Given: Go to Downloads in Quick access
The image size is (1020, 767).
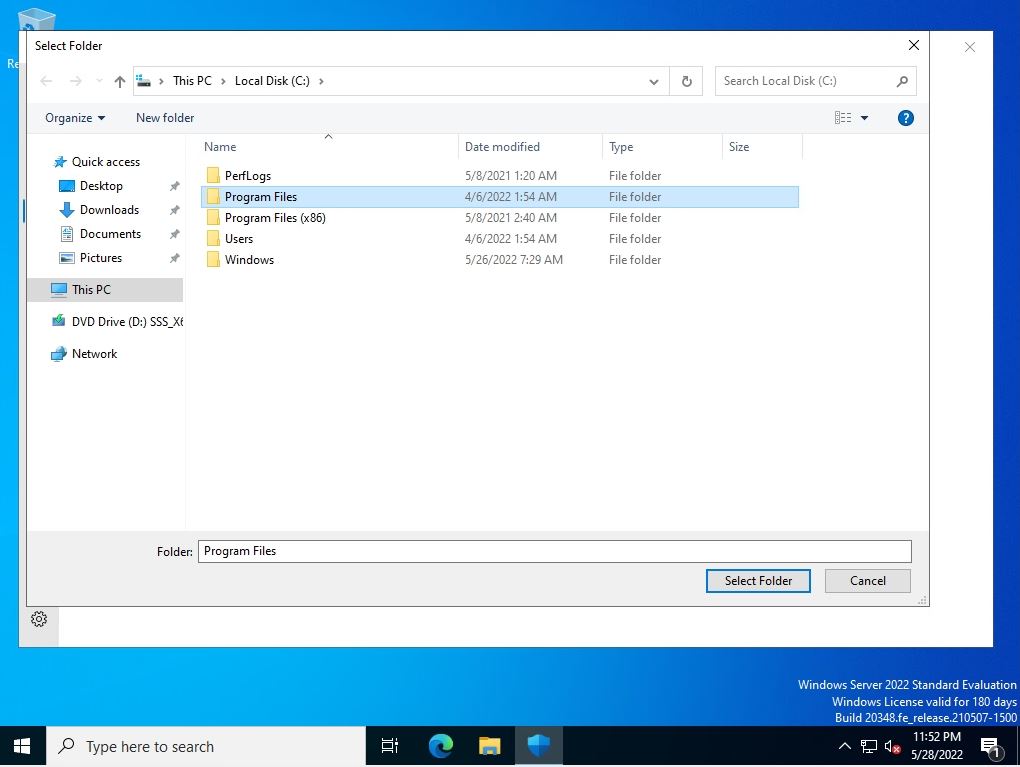Looking at the screenshot, I should [x=109, y=210].
